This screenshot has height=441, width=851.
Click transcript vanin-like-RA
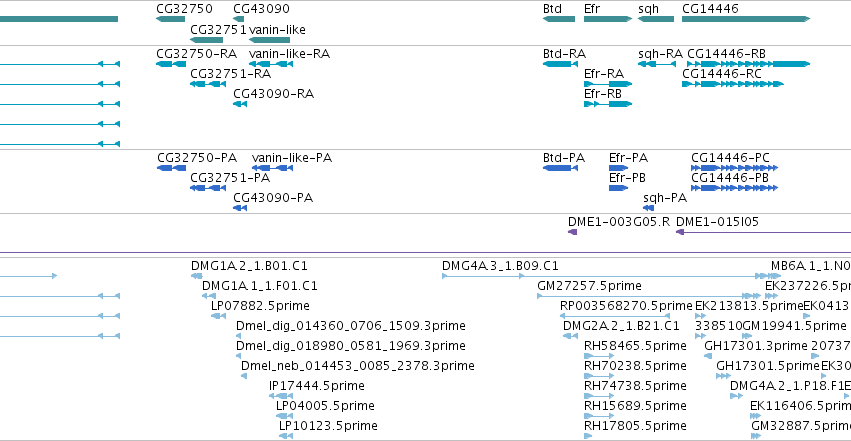tap(271, 64)
